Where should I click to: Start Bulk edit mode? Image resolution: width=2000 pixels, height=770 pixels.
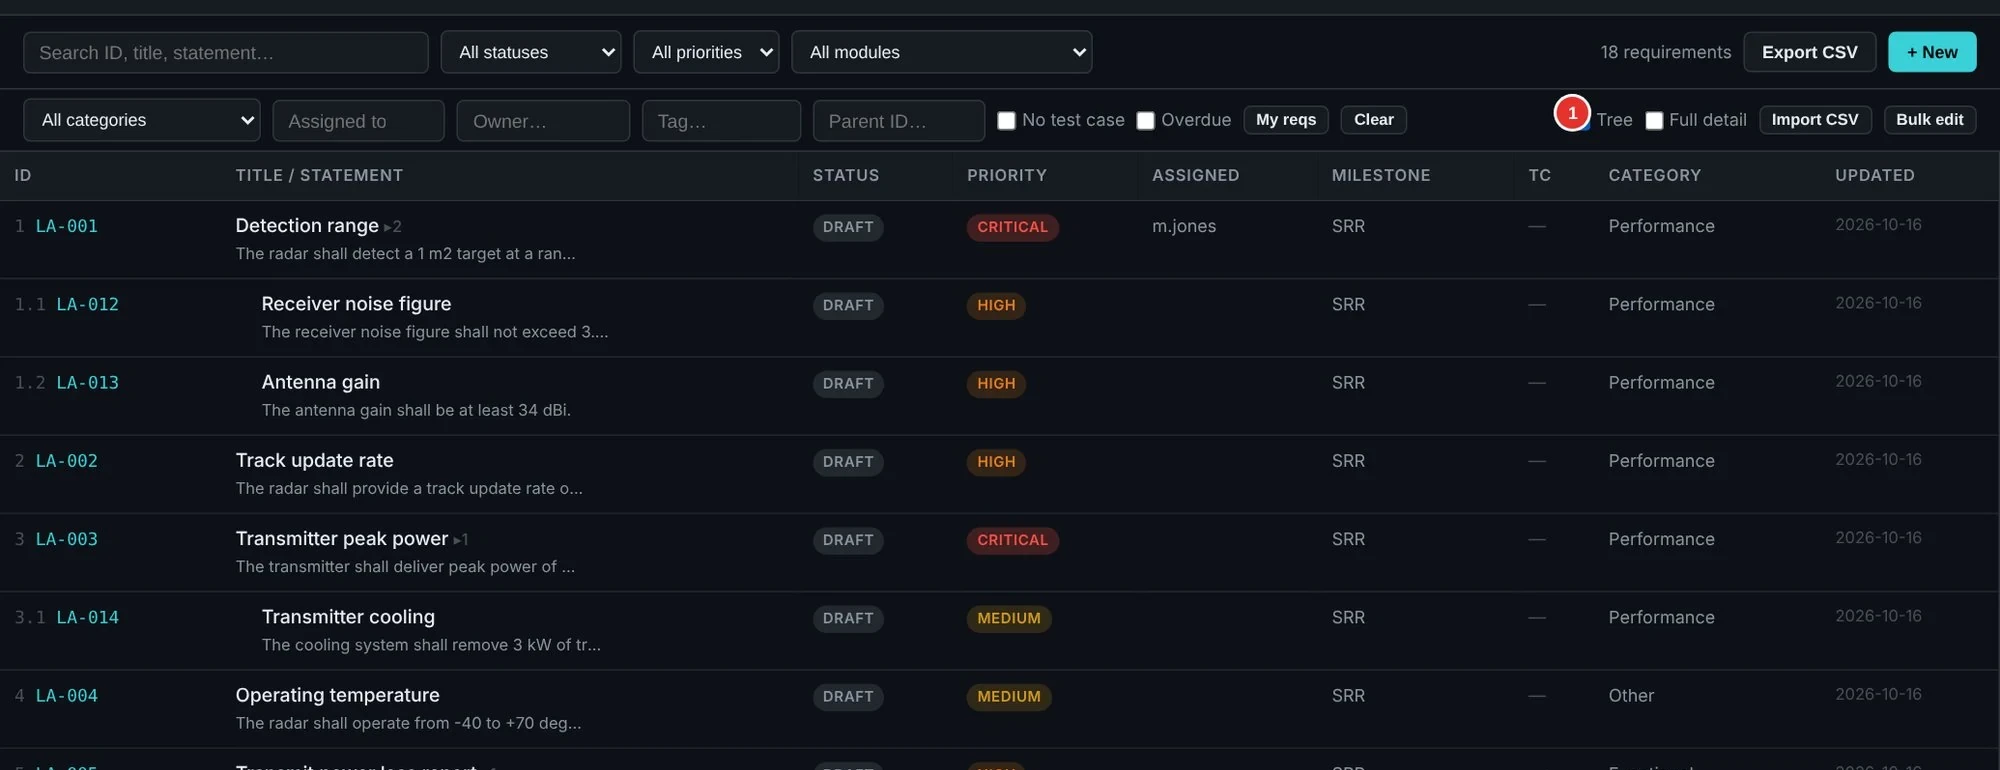click(x=1930, y=120)
